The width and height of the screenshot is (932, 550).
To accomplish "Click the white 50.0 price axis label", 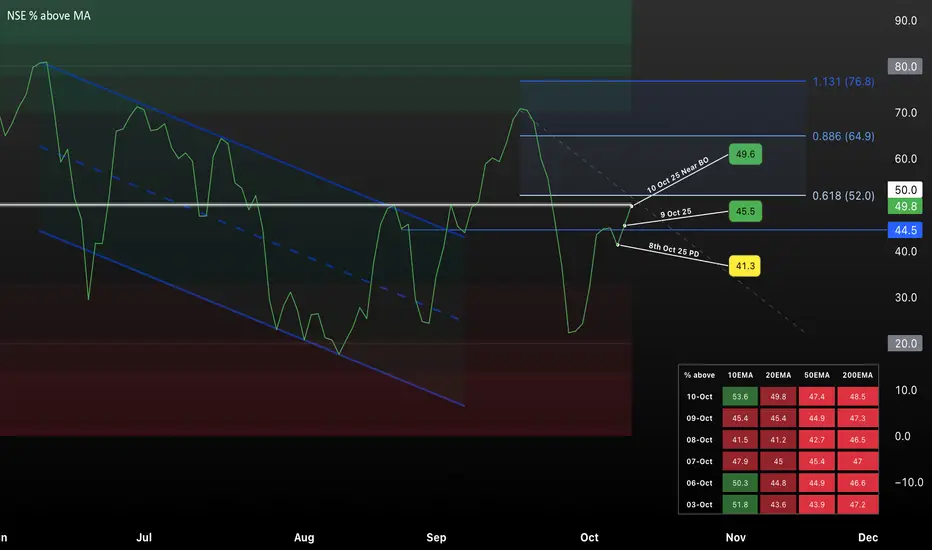I will point(905,190).
